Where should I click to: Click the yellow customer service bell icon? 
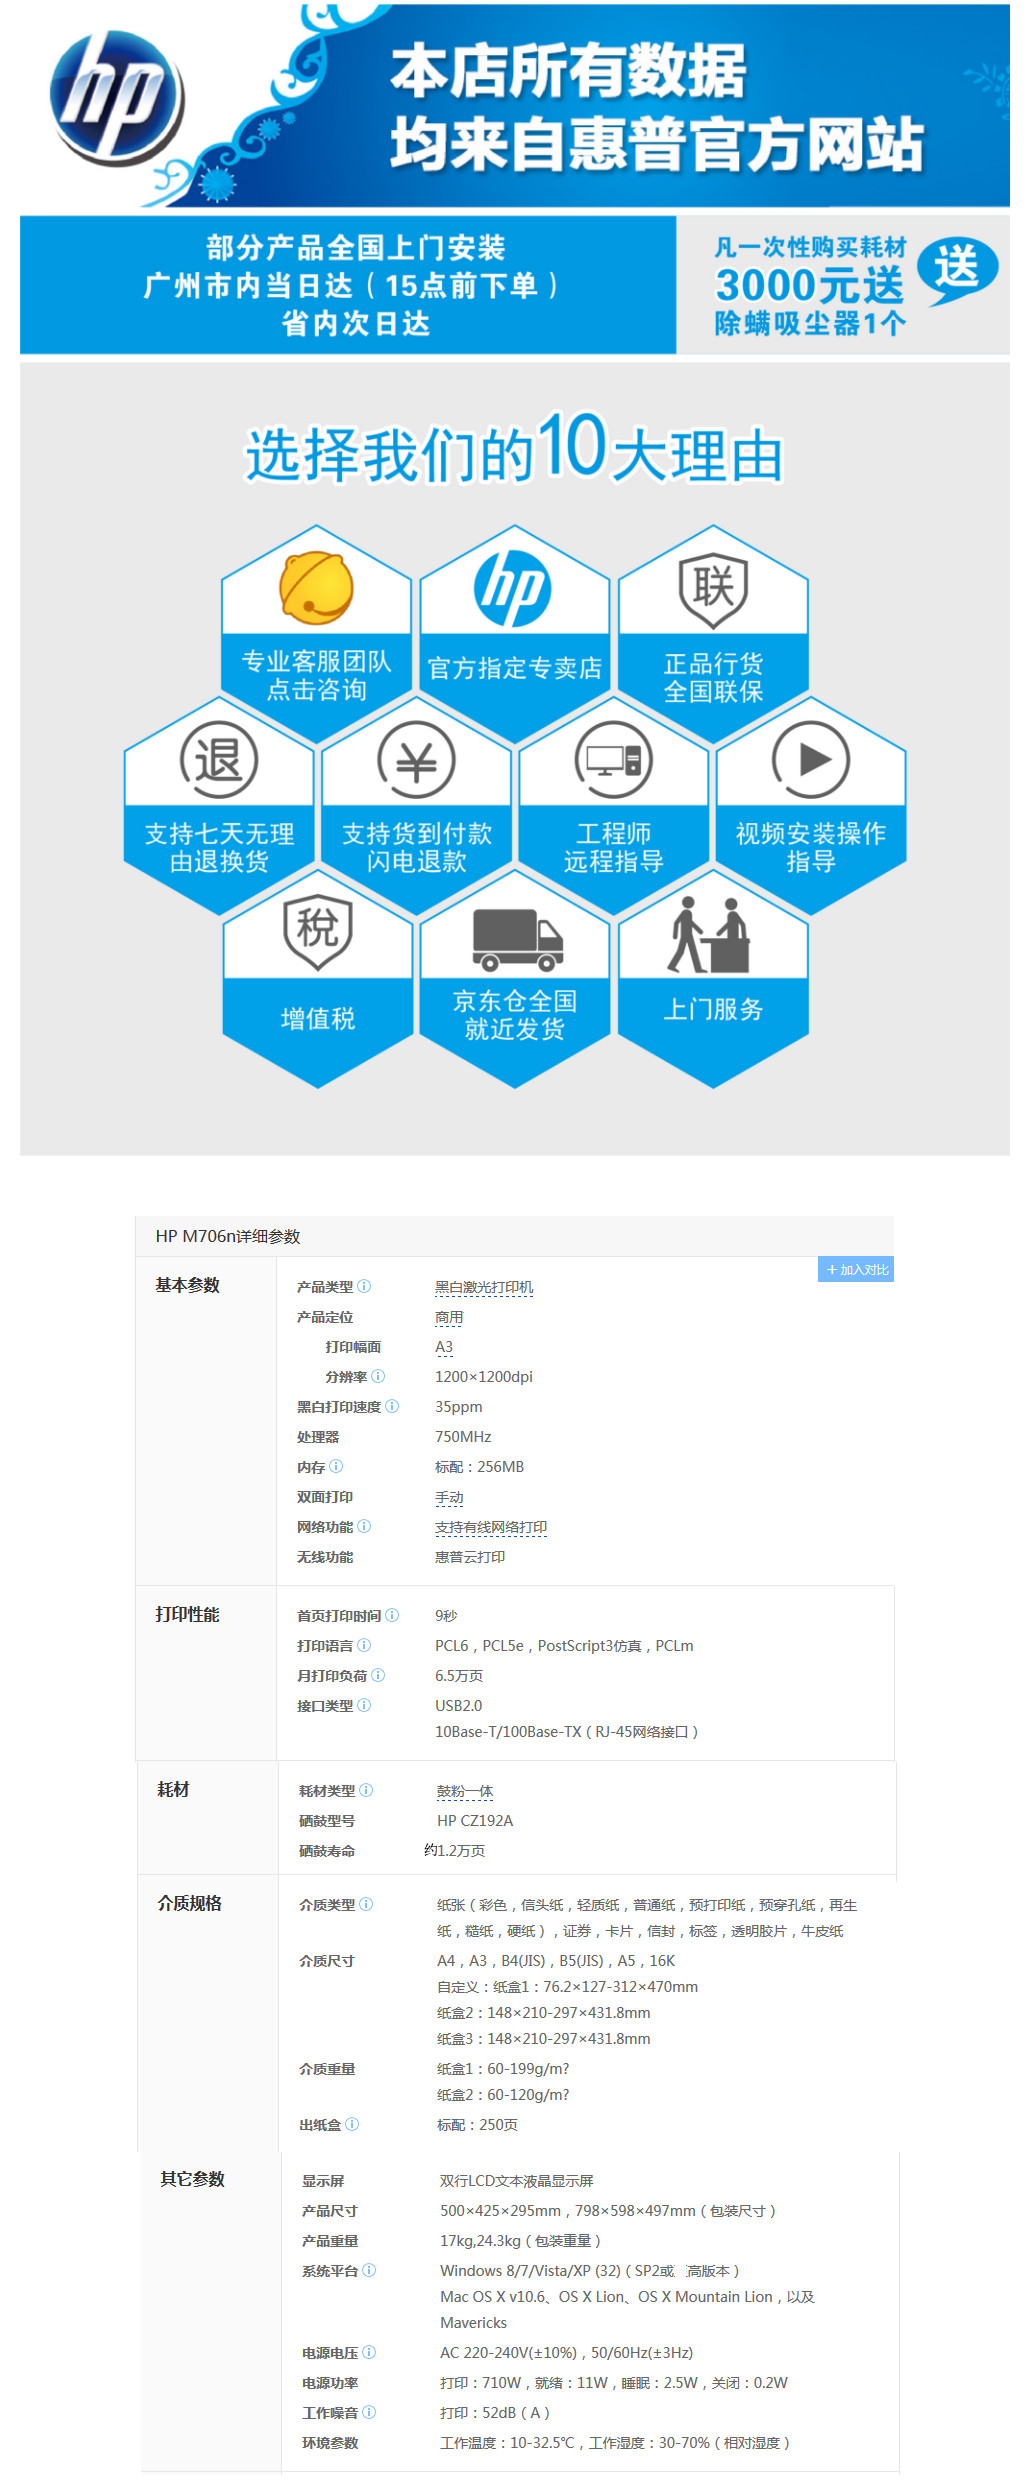[316, 588]
